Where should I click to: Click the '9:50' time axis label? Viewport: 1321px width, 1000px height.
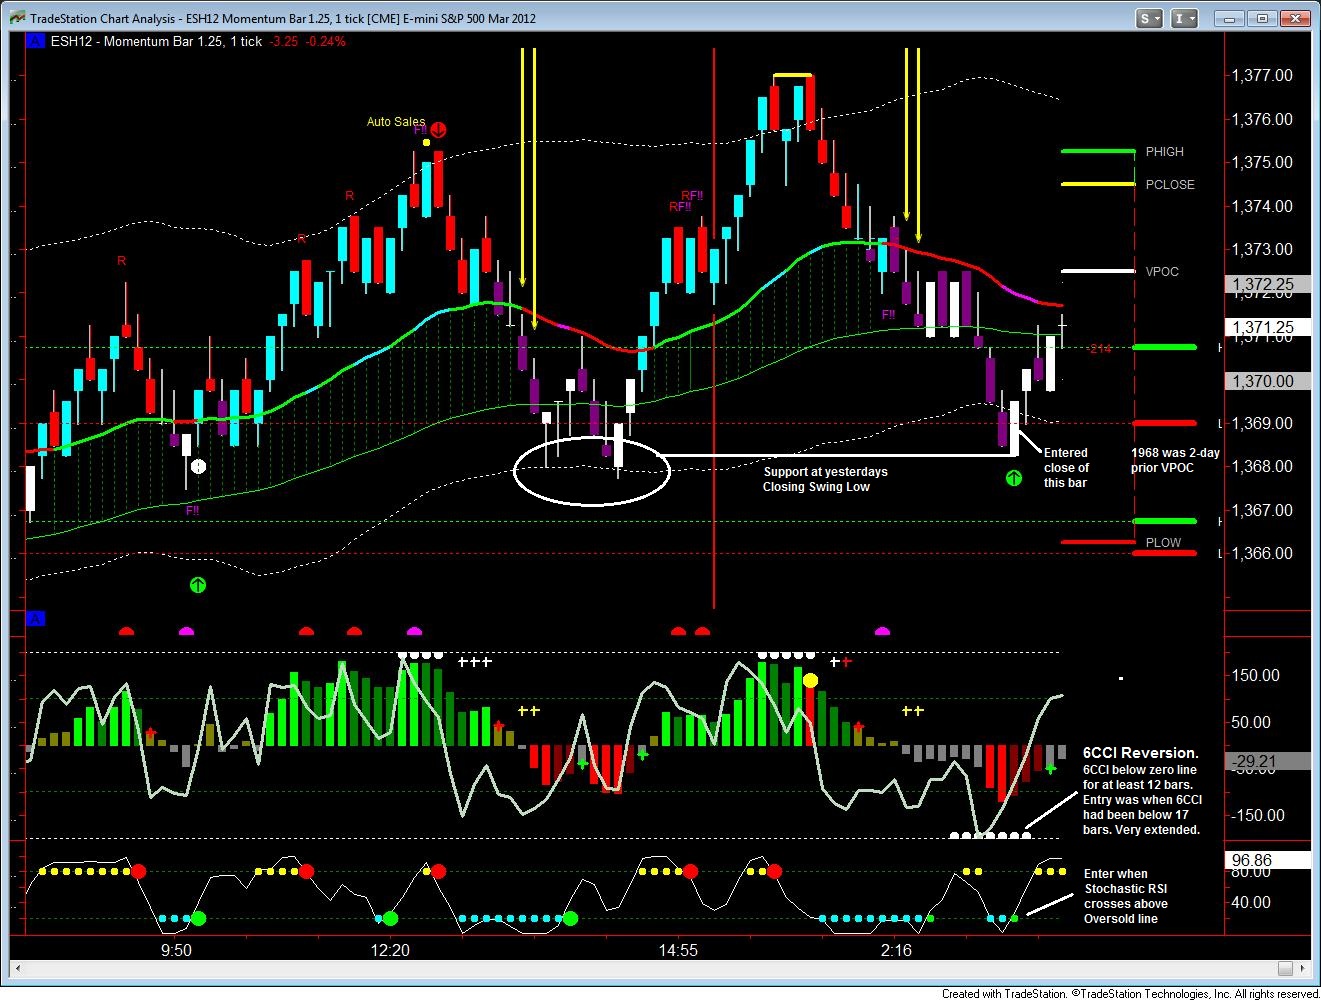tap(176, 950)
